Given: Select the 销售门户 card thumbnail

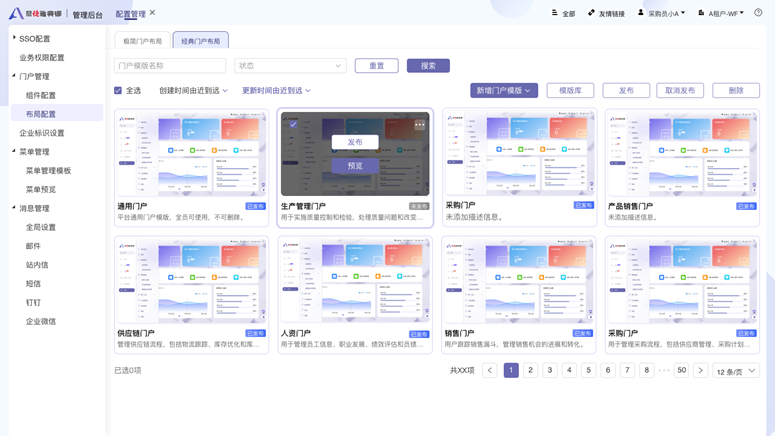Looking at the screenshot, I should coord(518,281).
